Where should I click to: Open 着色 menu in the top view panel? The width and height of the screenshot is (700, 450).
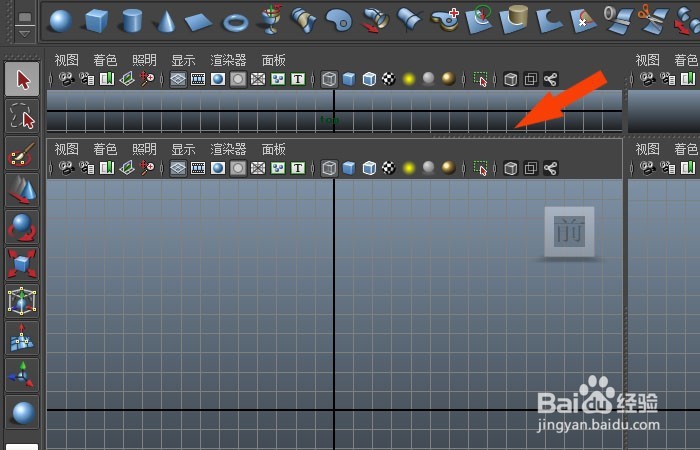click(105, 60)
